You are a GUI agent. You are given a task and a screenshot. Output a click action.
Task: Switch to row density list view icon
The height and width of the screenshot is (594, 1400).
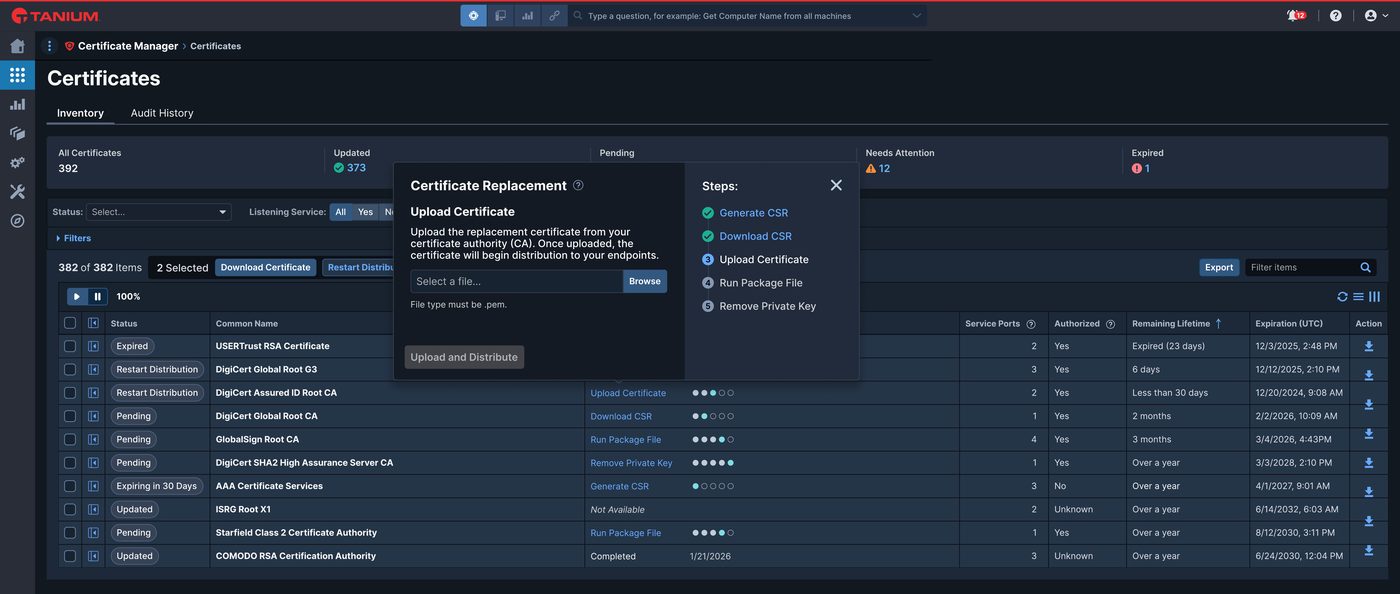coord(1358,297)
